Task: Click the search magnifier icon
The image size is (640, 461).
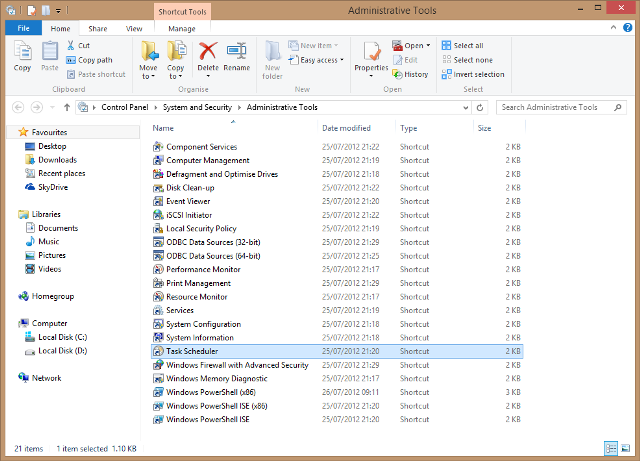Action: pos(618,107)
